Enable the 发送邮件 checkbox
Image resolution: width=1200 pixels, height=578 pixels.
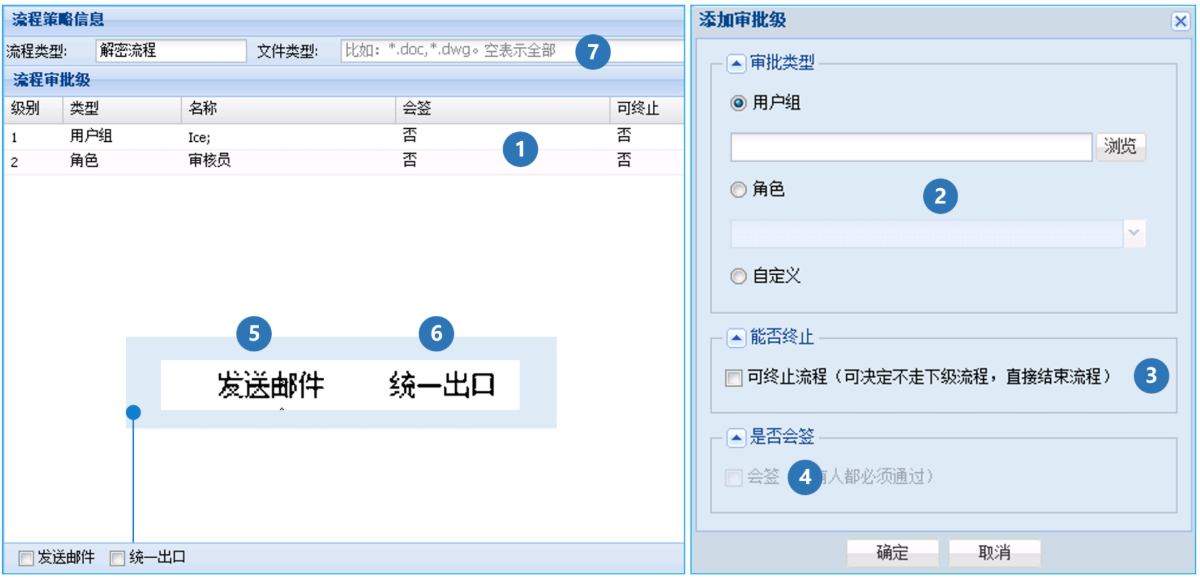(25, 558)
